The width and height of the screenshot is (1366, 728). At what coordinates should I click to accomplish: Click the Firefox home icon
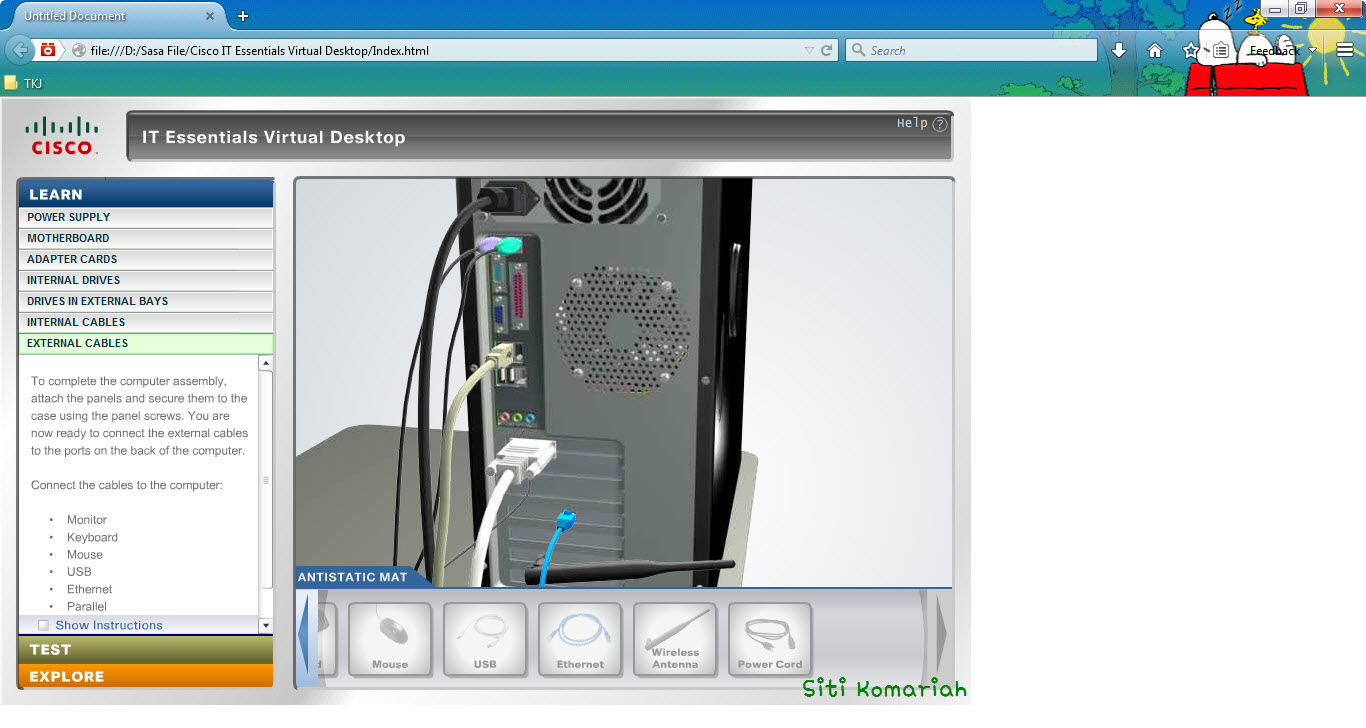[1155, 49]
